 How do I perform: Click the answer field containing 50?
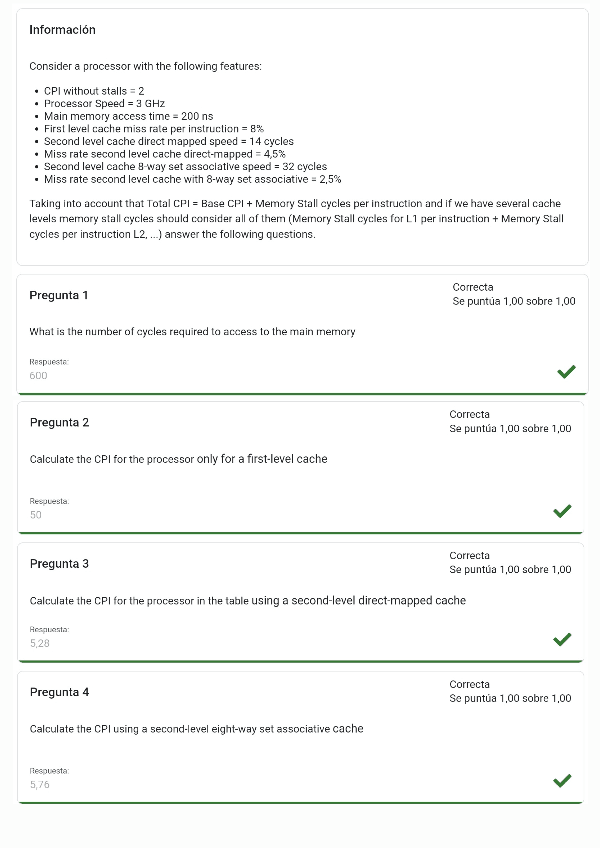pos(36,515)
